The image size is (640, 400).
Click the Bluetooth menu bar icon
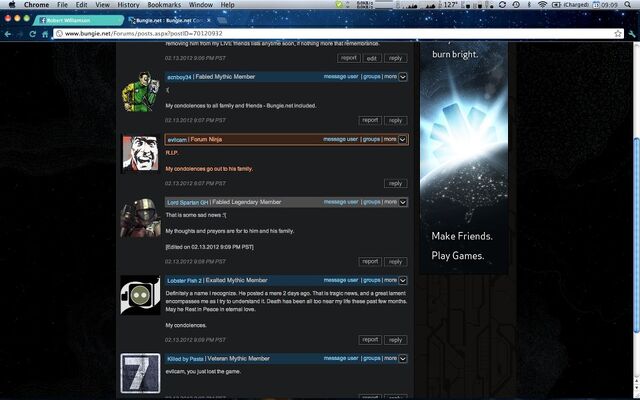pos(529,4)
